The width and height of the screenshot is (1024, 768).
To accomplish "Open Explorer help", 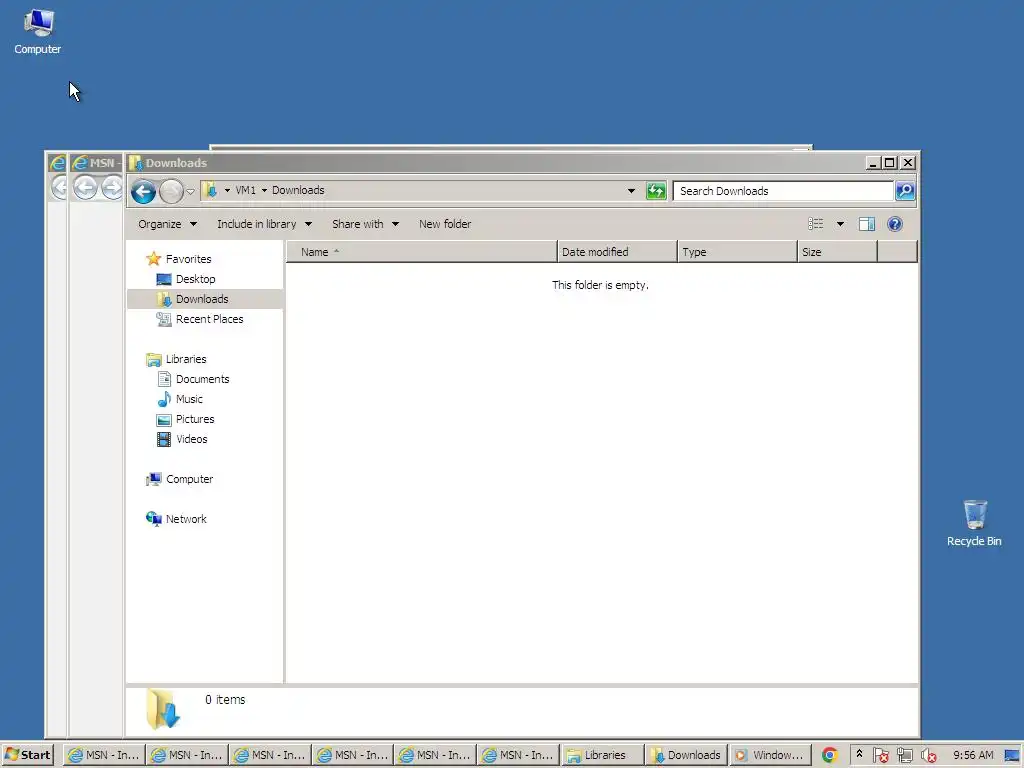I will 895,224.
